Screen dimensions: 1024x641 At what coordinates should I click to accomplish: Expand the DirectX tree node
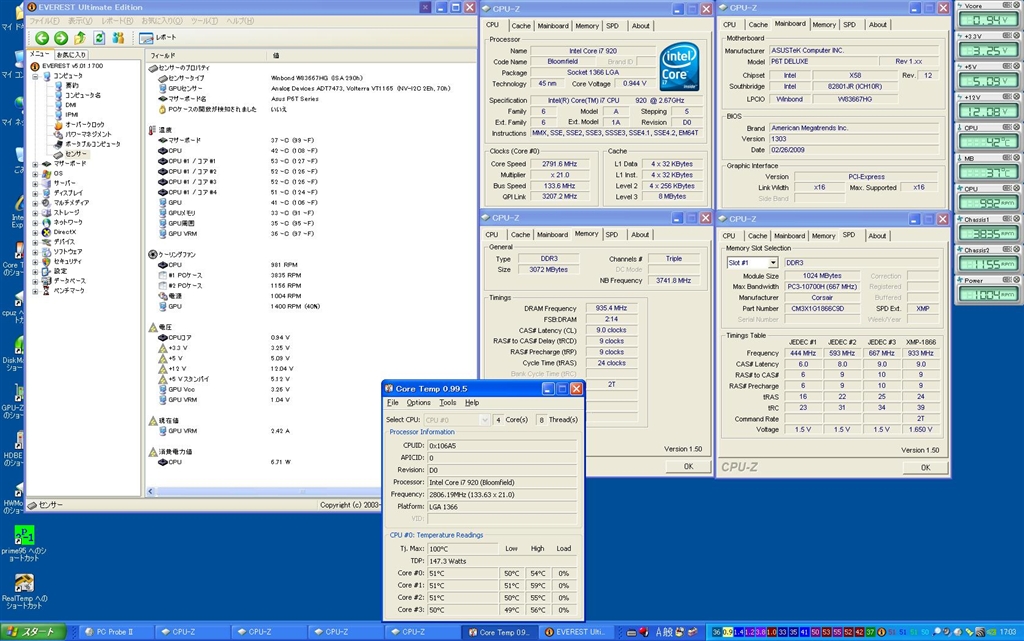tap(35, 231)
